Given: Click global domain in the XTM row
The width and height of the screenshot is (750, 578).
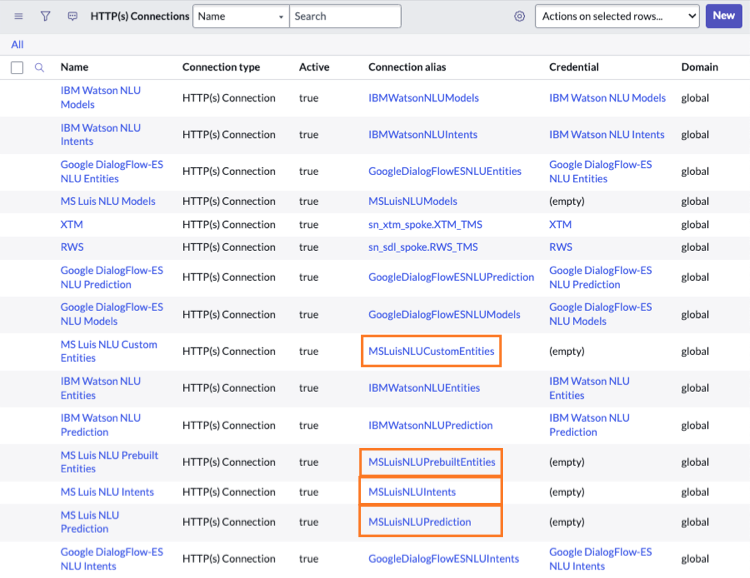Looking at the screenshot, I should coord(695,224).
